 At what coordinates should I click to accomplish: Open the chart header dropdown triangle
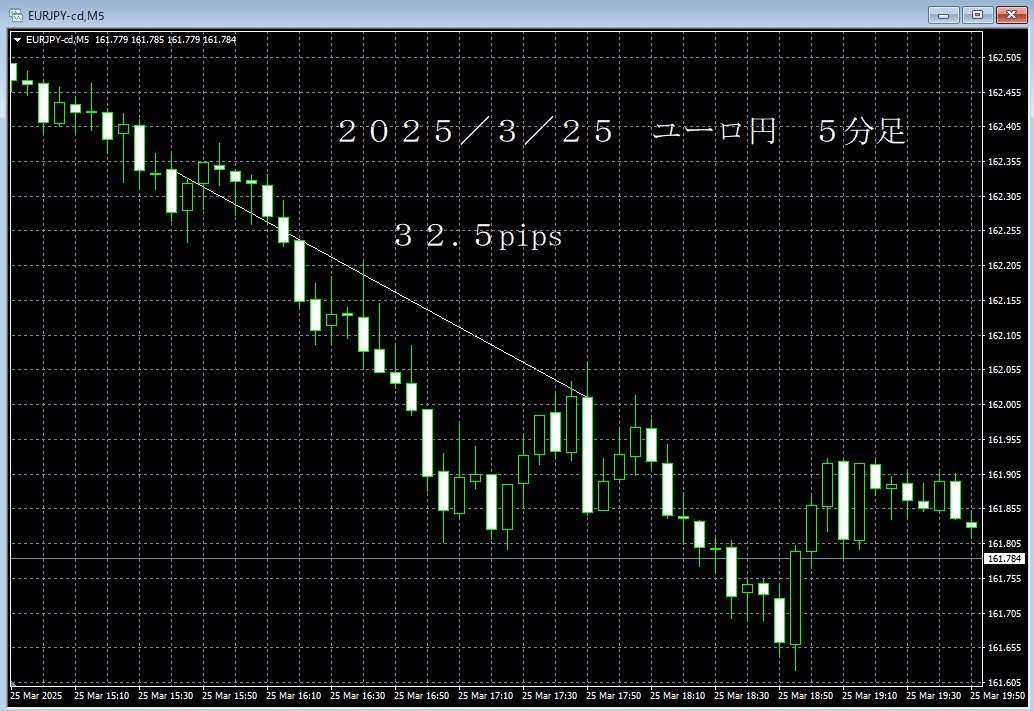[x=17, y=40]
